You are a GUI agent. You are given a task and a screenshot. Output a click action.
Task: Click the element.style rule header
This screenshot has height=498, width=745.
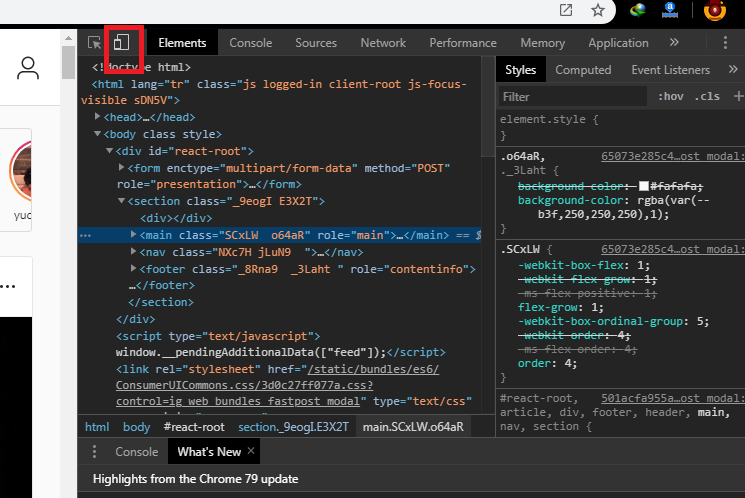pyautogui.click(x=549, y=119)
